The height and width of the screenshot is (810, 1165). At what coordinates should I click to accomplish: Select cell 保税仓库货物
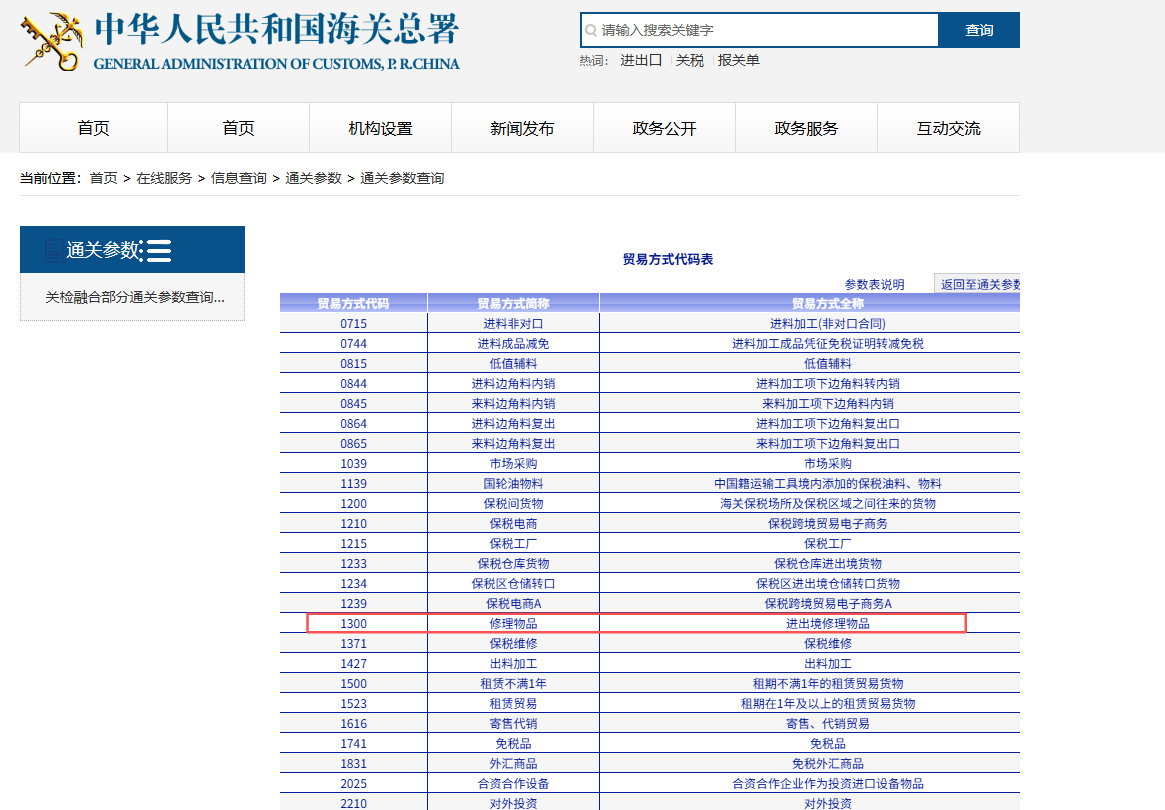pyautogui.click(x=513, y=564)
